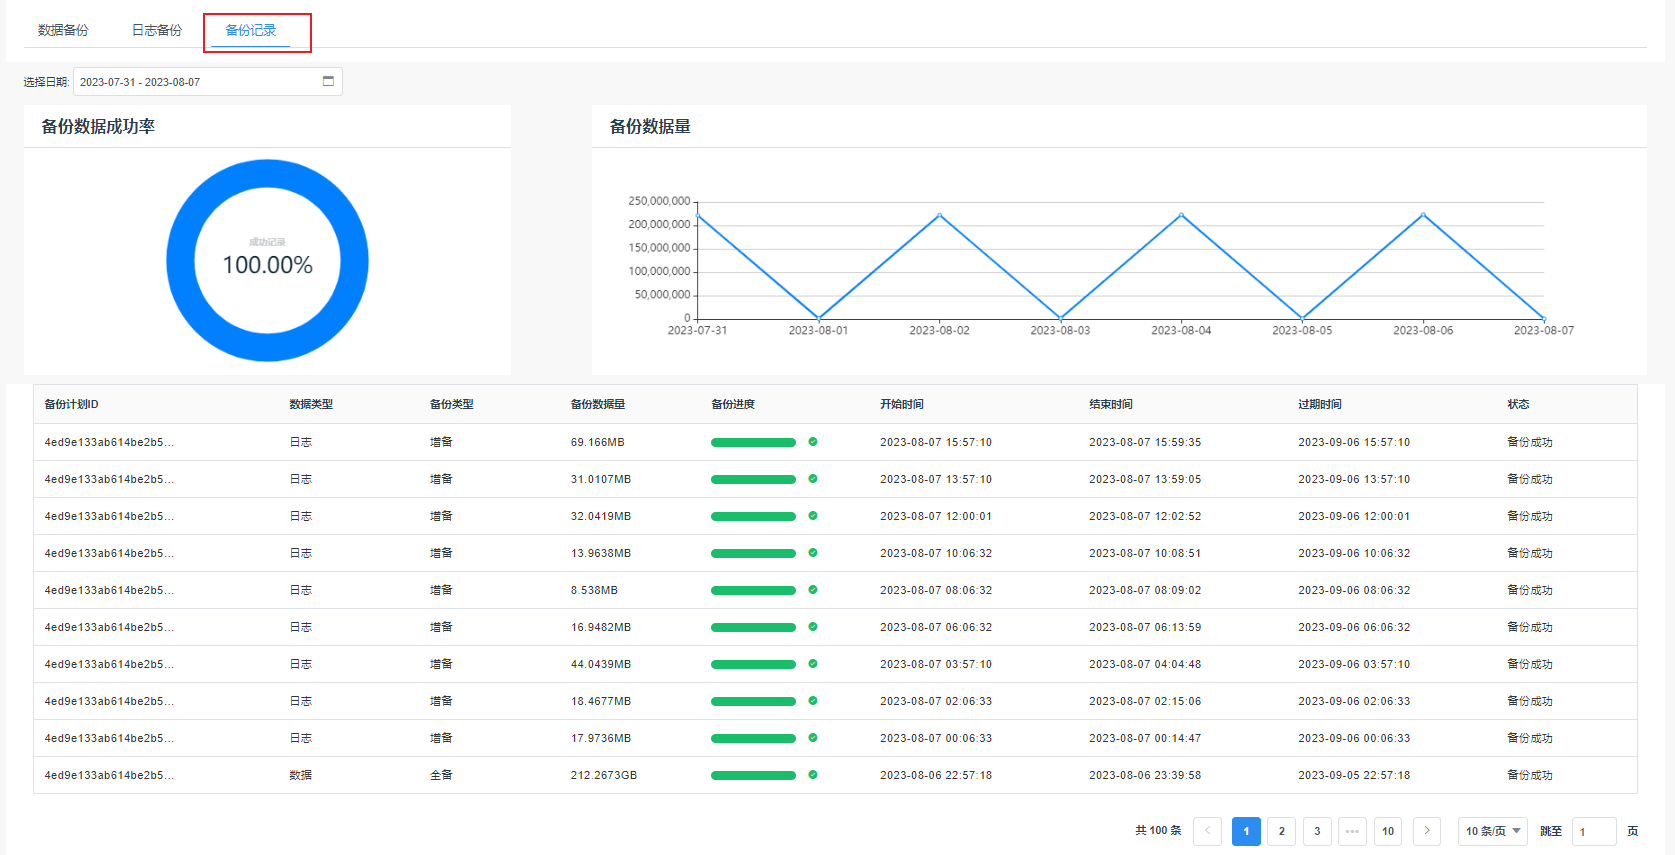The width and height of the screenshot is (1675, 855).
Task: Go to the previous page arrow
Action: coord(1207,831)
